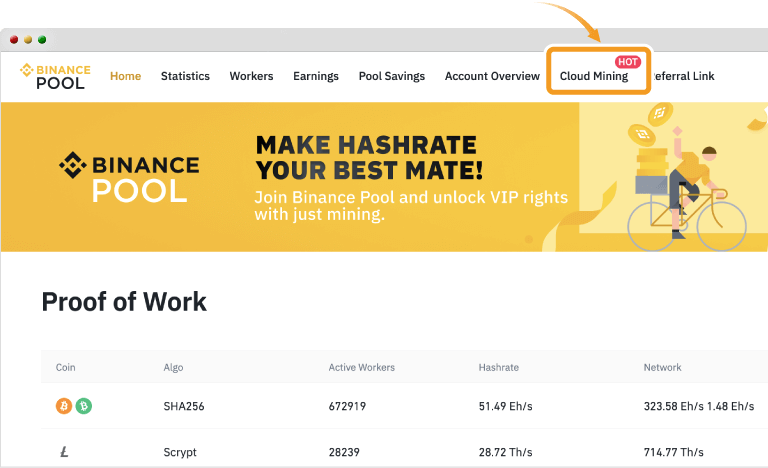Minimize the window with yellow button

pyautogui.click(x=28, y=40)
